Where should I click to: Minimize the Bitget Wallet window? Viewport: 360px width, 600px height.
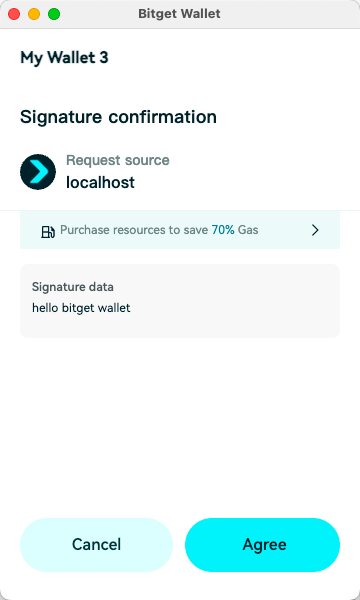tap(34, 14)
